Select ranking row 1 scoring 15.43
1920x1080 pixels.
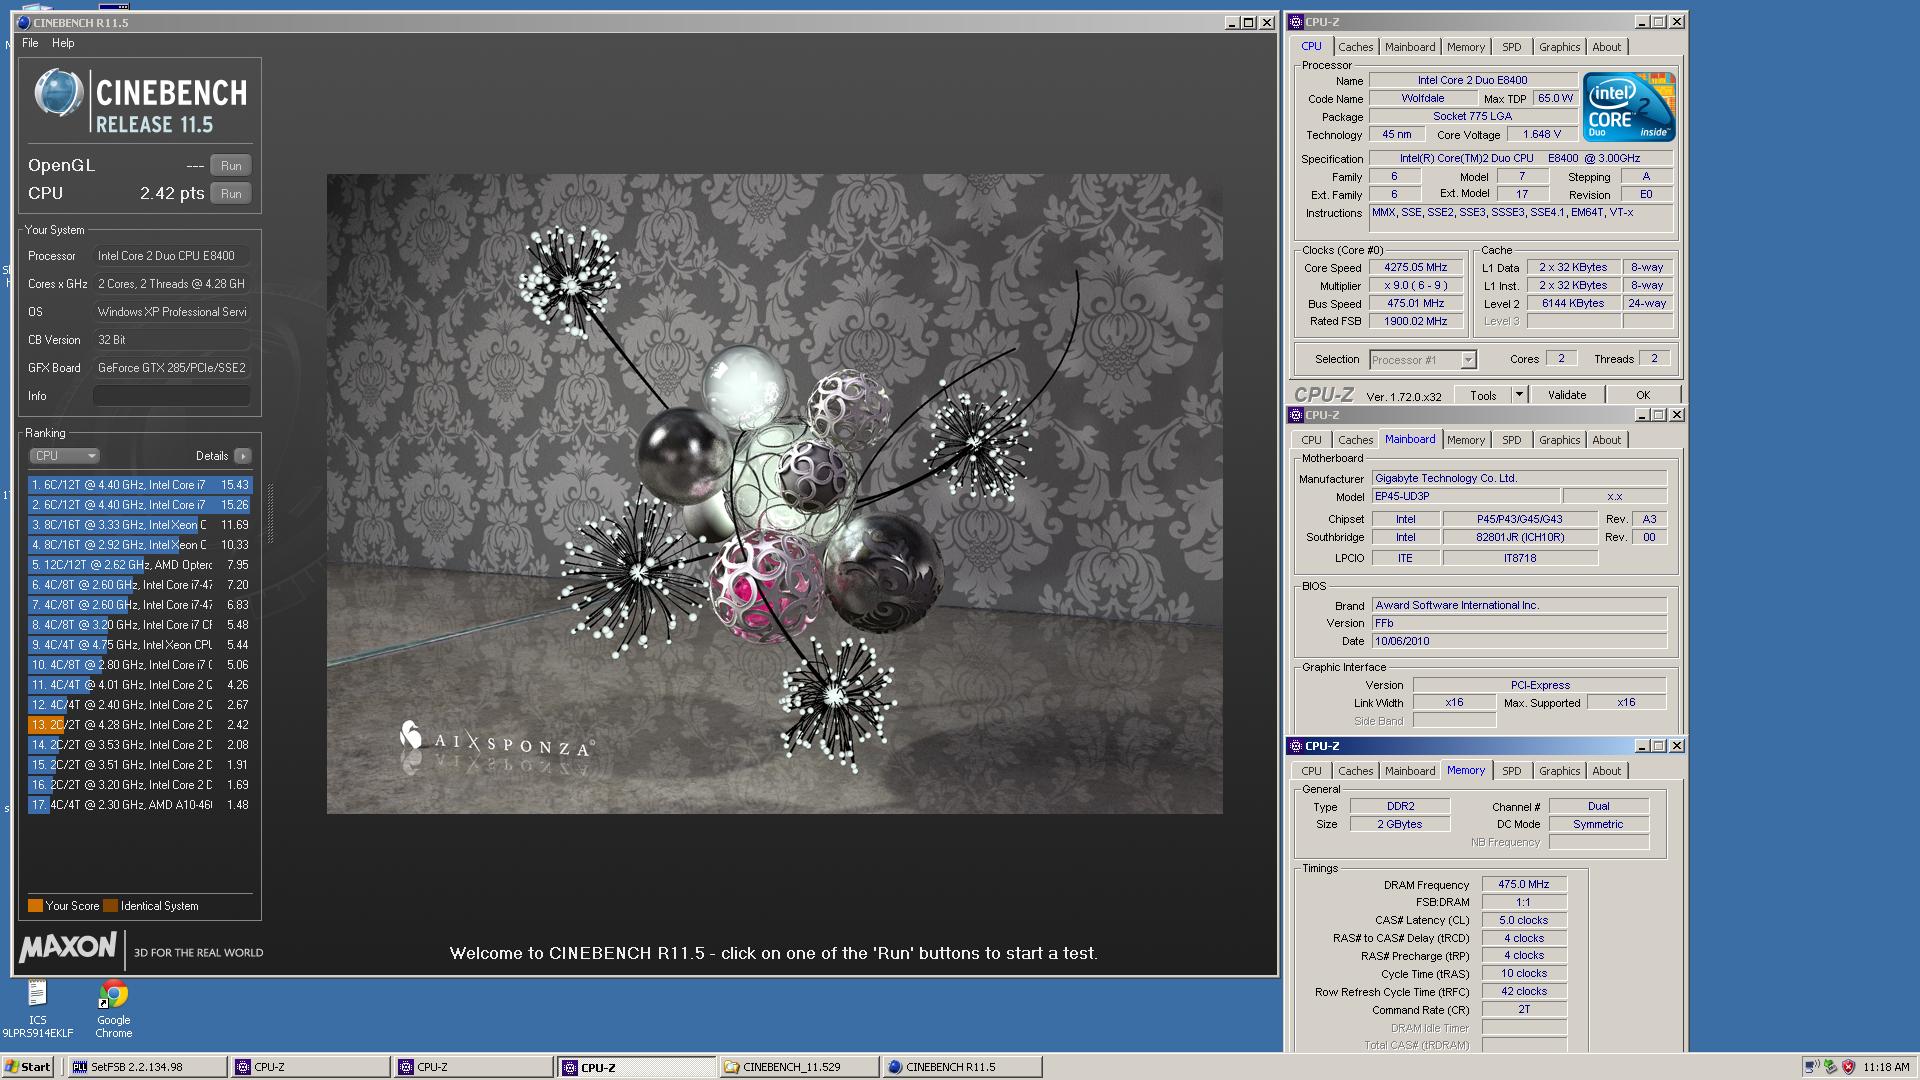click(140, 485)
